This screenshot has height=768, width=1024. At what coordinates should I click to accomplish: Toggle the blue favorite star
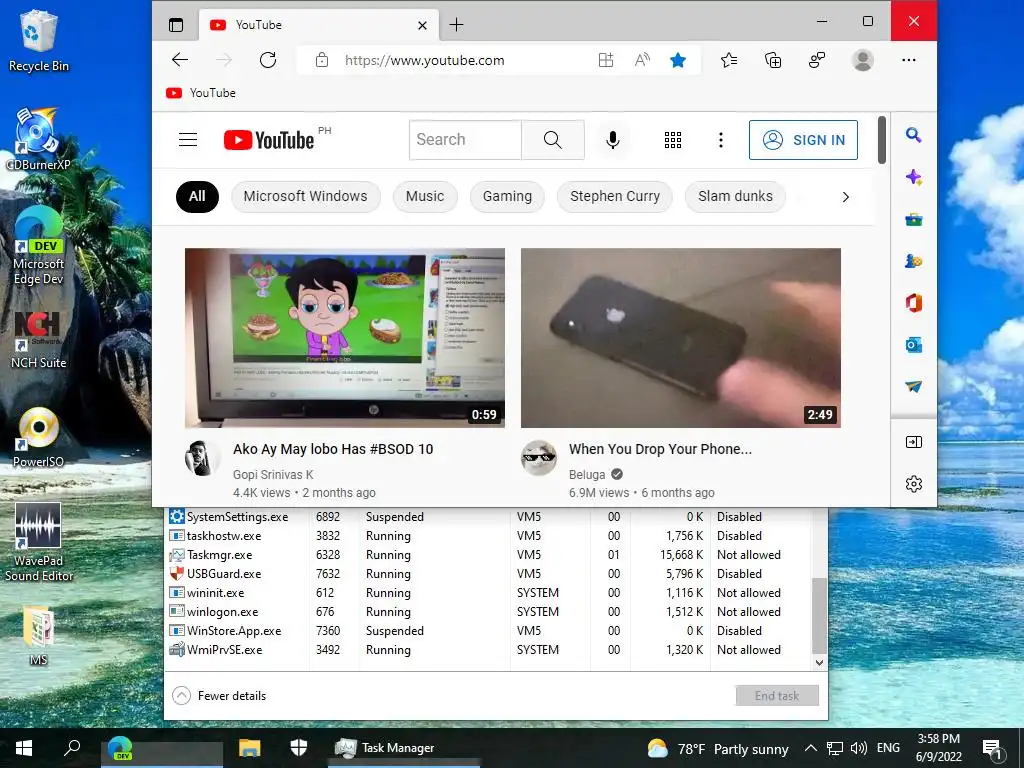(678, 60)
